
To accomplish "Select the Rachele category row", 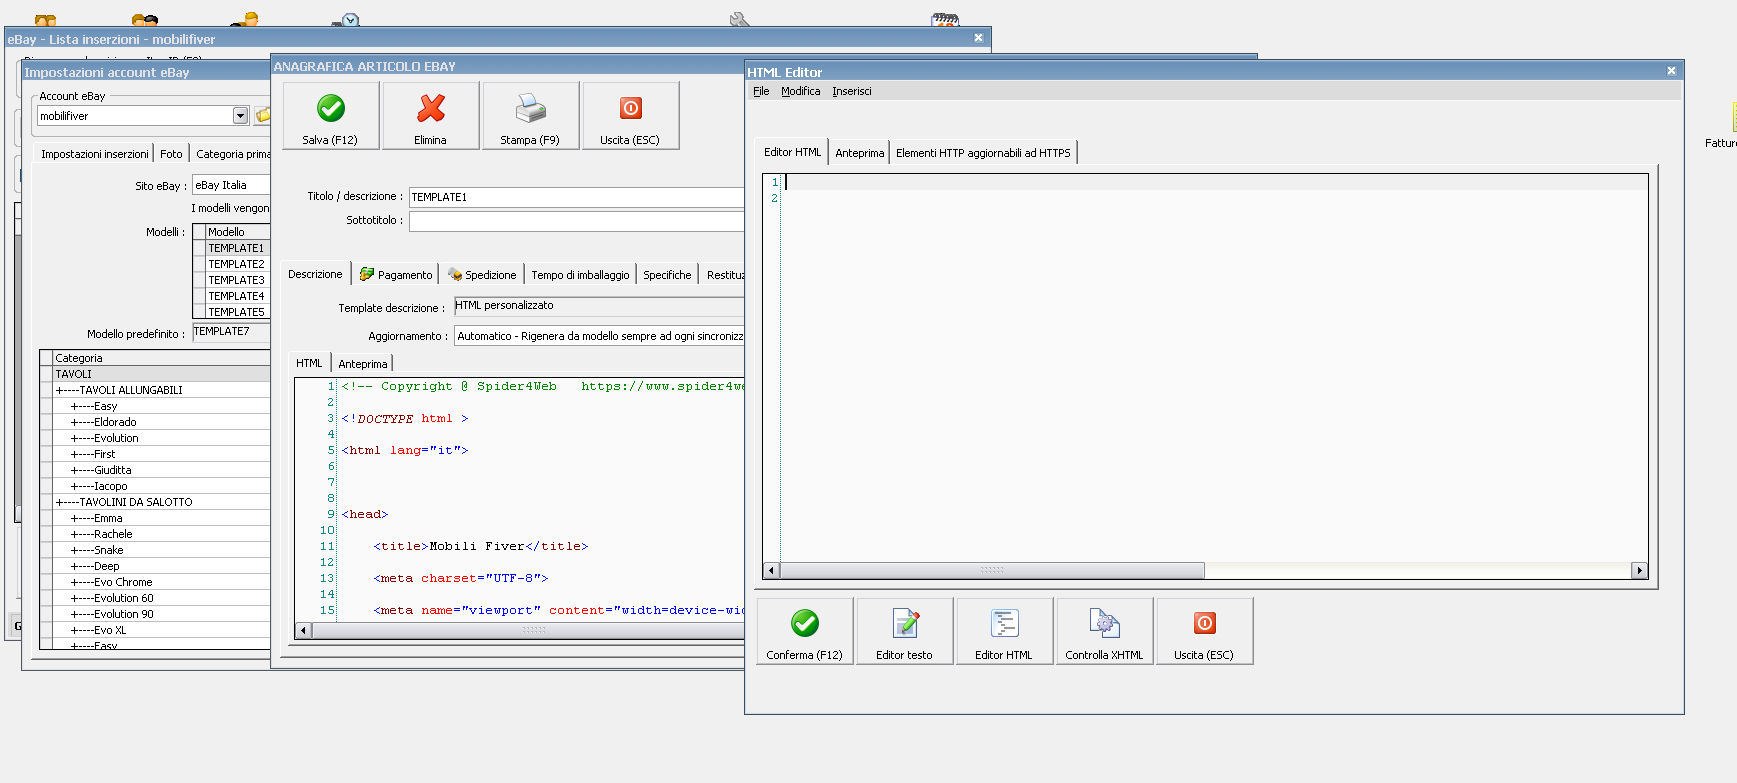I will click(162, 534).
